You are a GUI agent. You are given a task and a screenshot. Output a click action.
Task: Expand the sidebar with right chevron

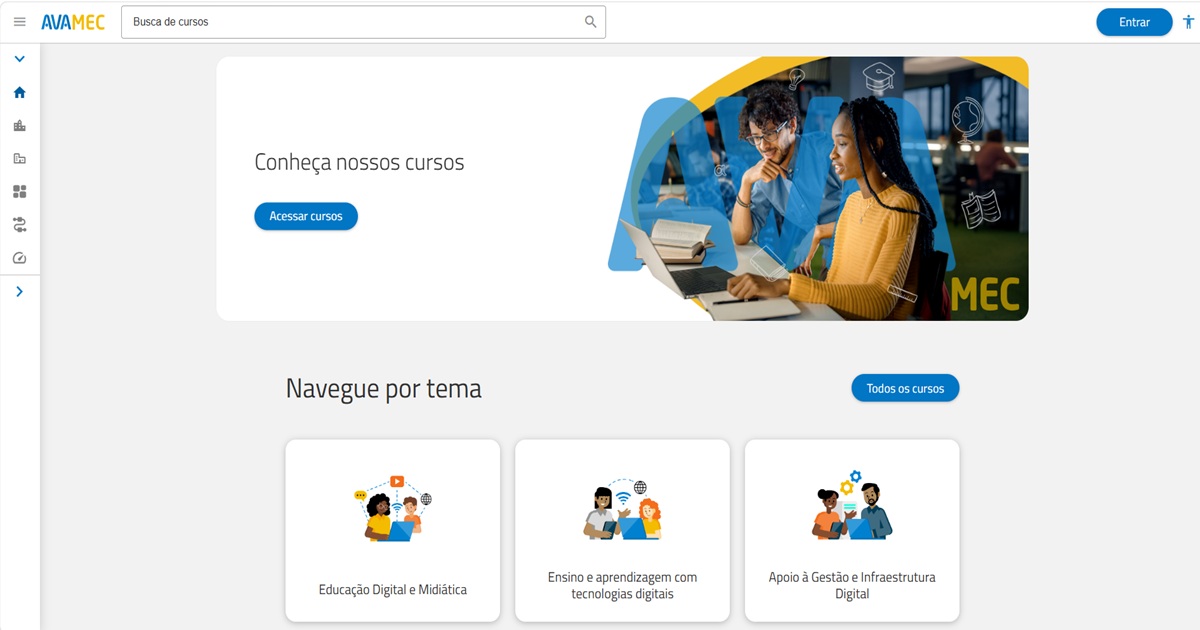19,292
